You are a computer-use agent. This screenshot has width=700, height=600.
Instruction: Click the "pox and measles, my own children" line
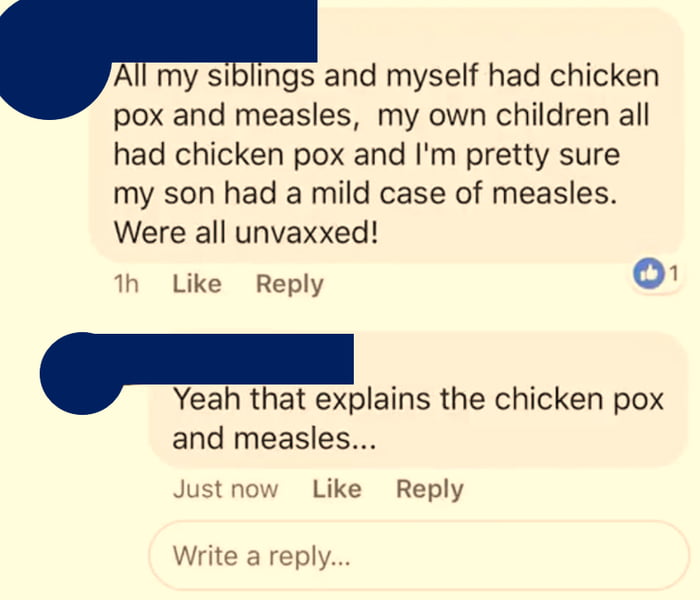pos(382,115)
